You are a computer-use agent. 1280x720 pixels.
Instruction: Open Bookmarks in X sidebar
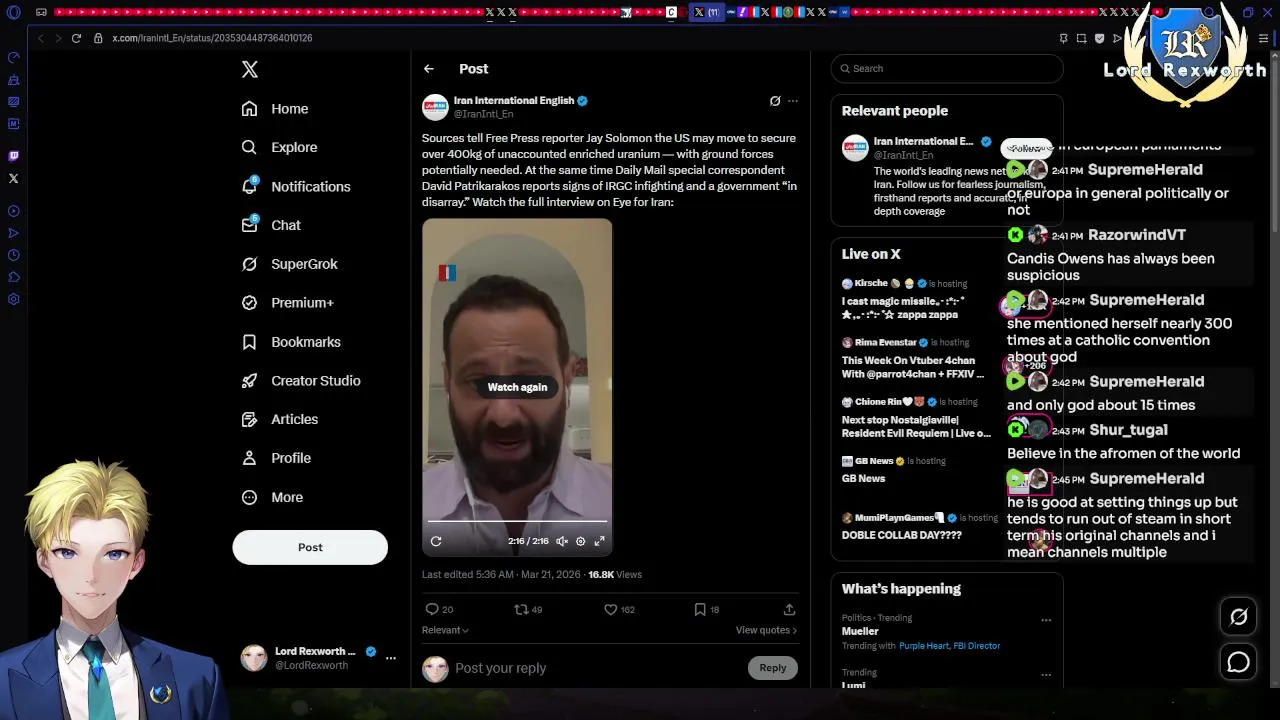[291, 342]
